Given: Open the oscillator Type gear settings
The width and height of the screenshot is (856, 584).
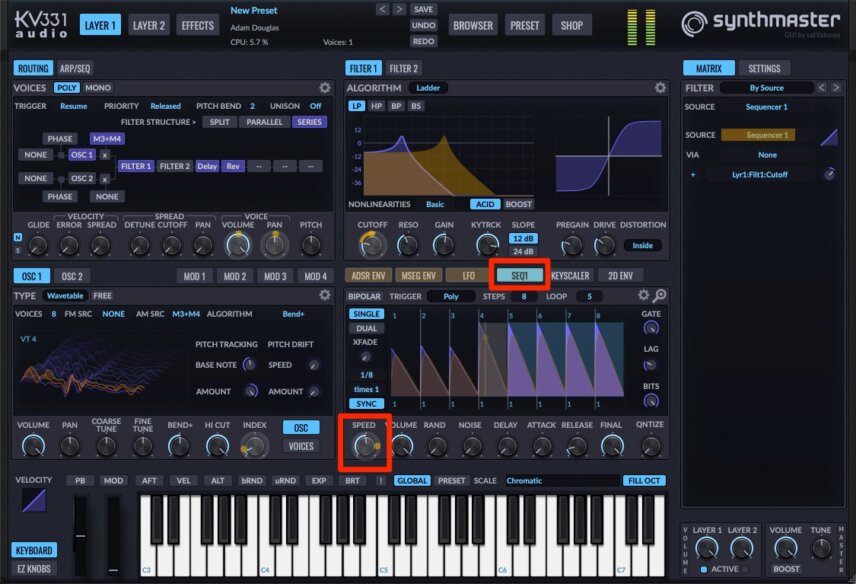Looking at the screenshot, I should click(325, 295).
